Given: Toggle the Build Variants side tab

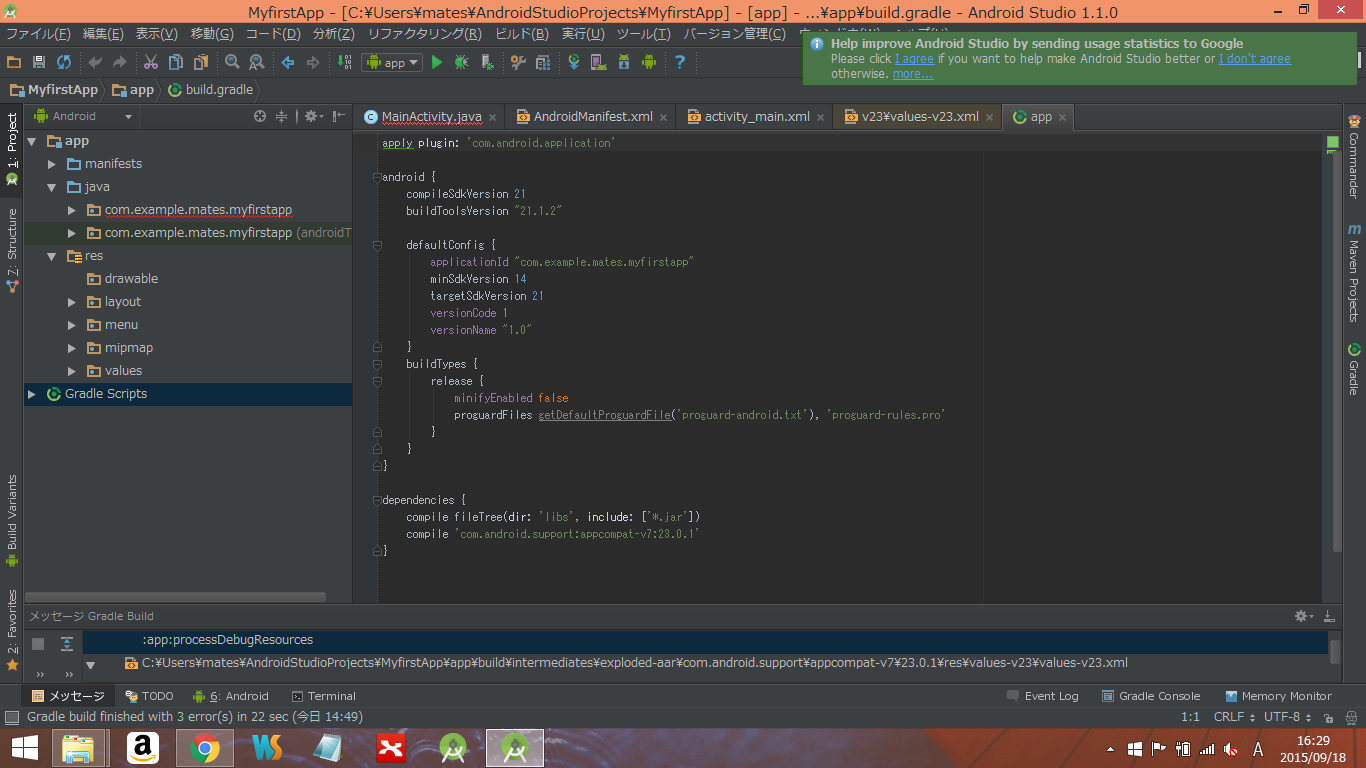Looking at the screenshot, I should click(12, 520).
